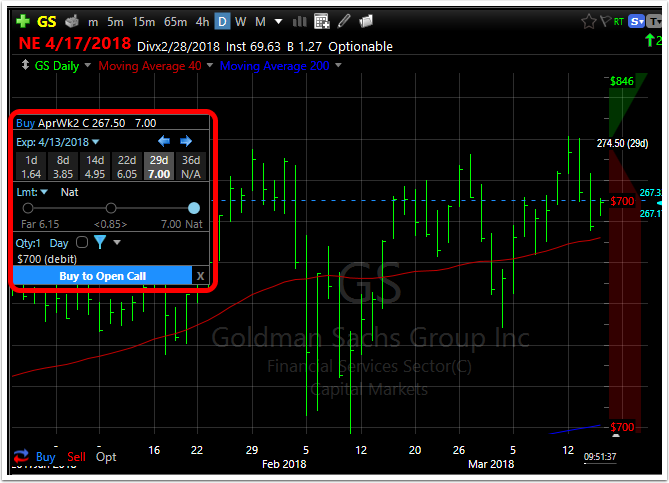Image resolution: width=669 pixels, height=483 pixels.
Task: Click the right blue arrow for next strike
Action: [186, 141]
